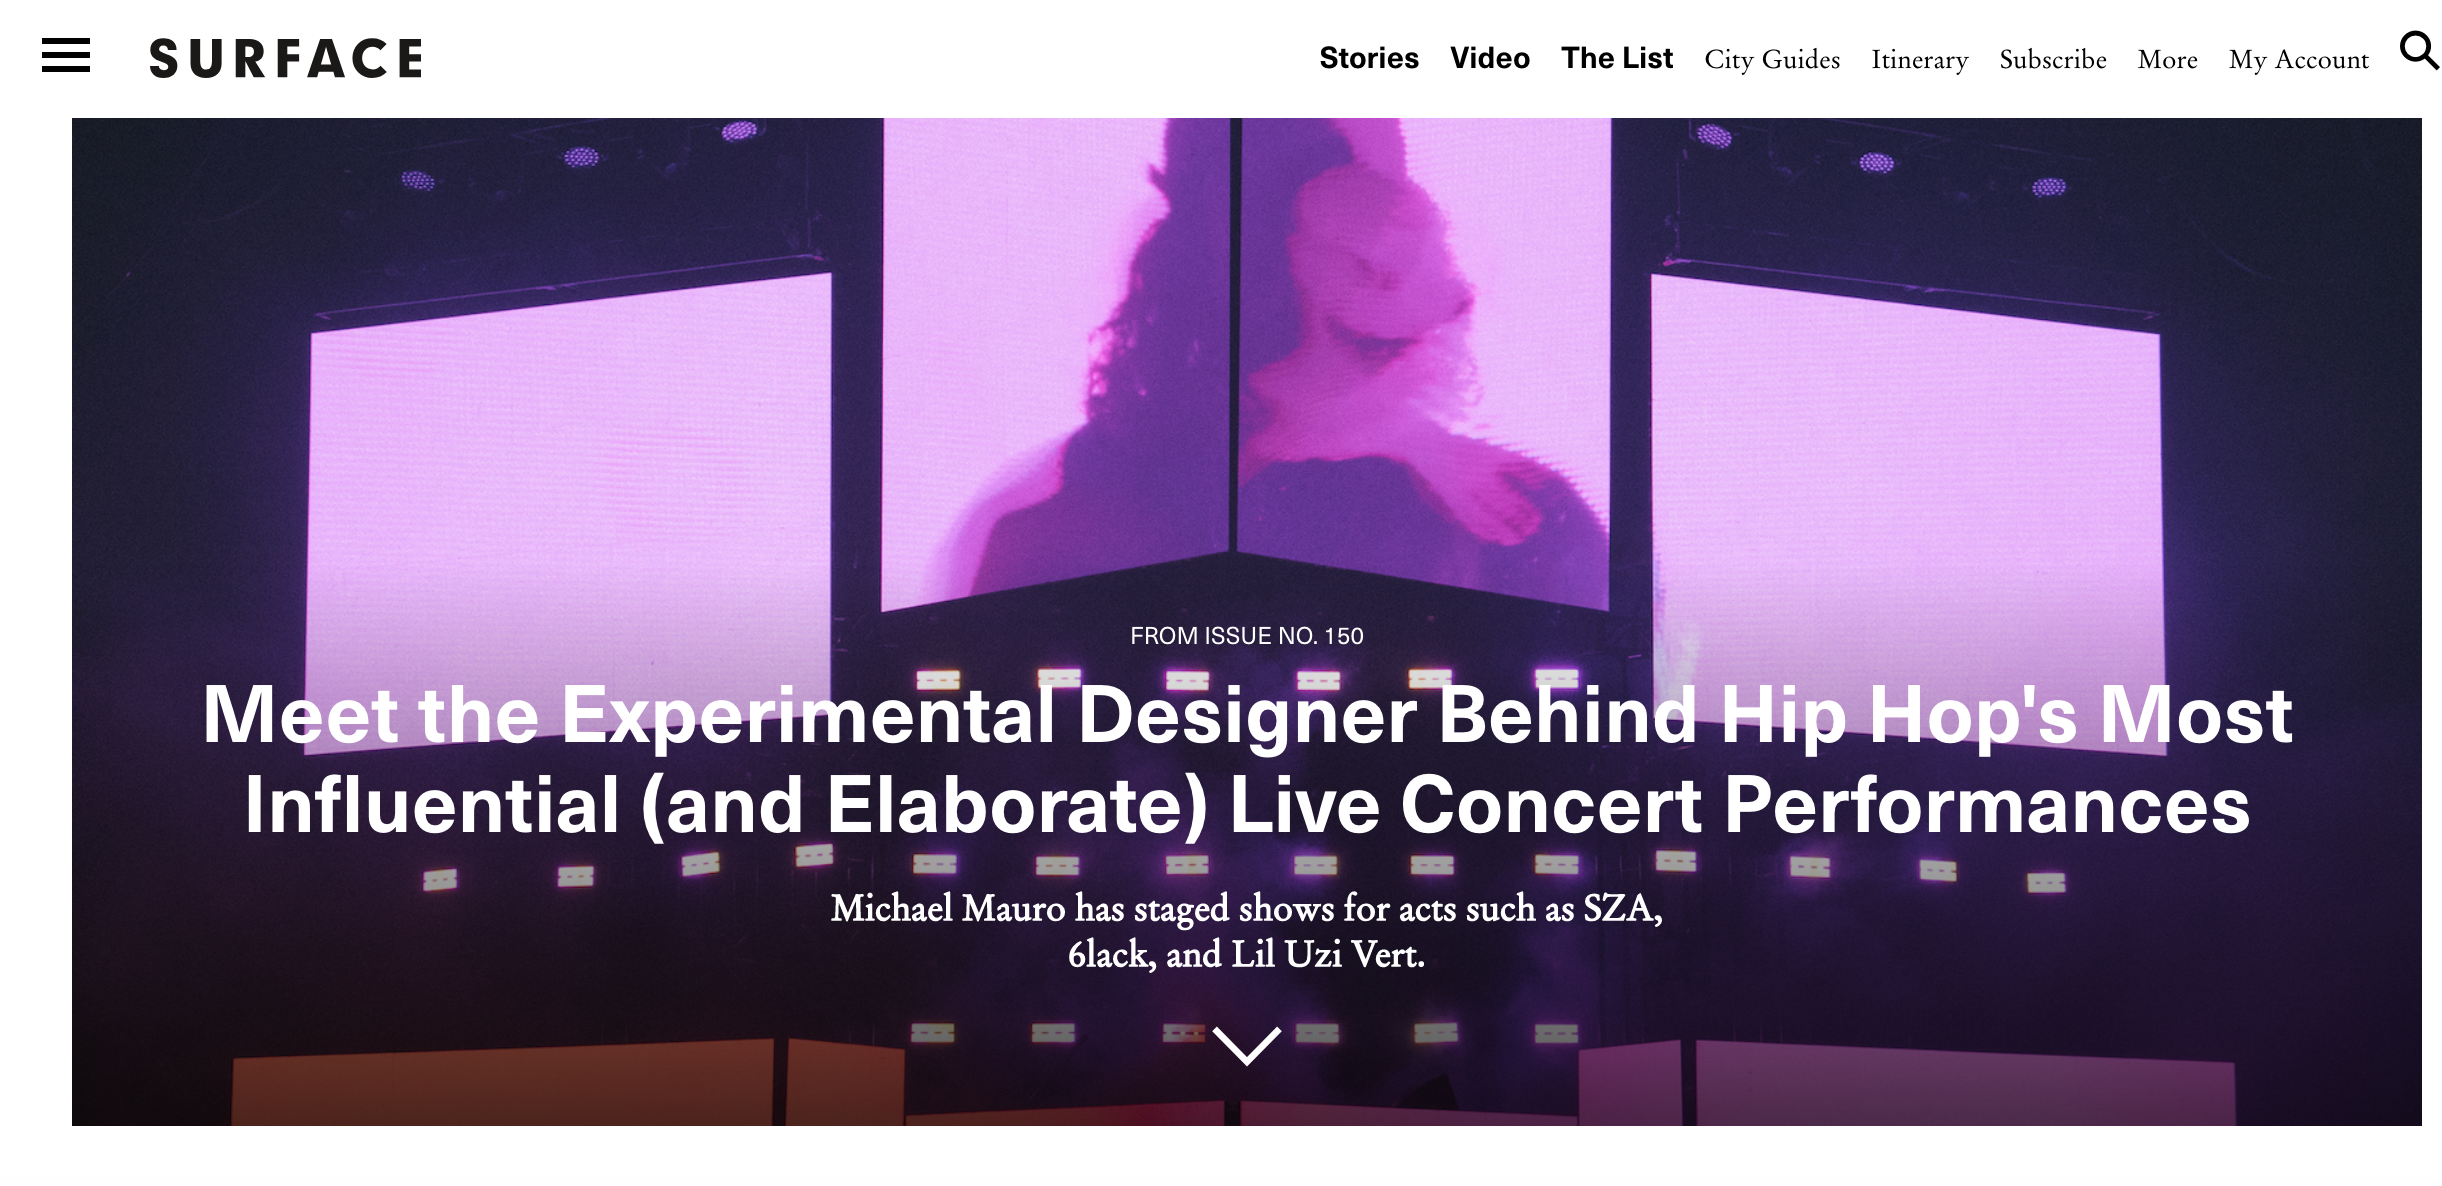Screen dimensions: 2442x1186
Task: Open My Account
Action: pyautogui.click(x=2298, y=60)
